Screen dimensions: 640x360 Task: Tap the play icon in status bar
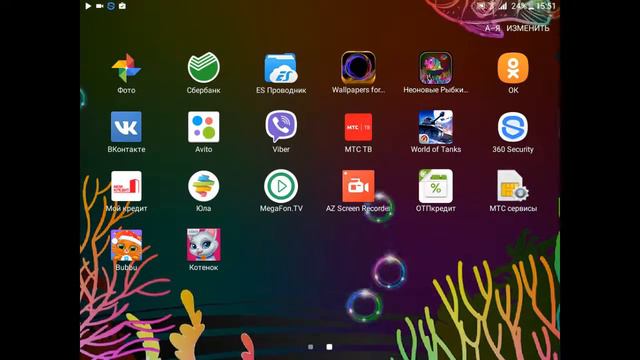pos(88,6)
